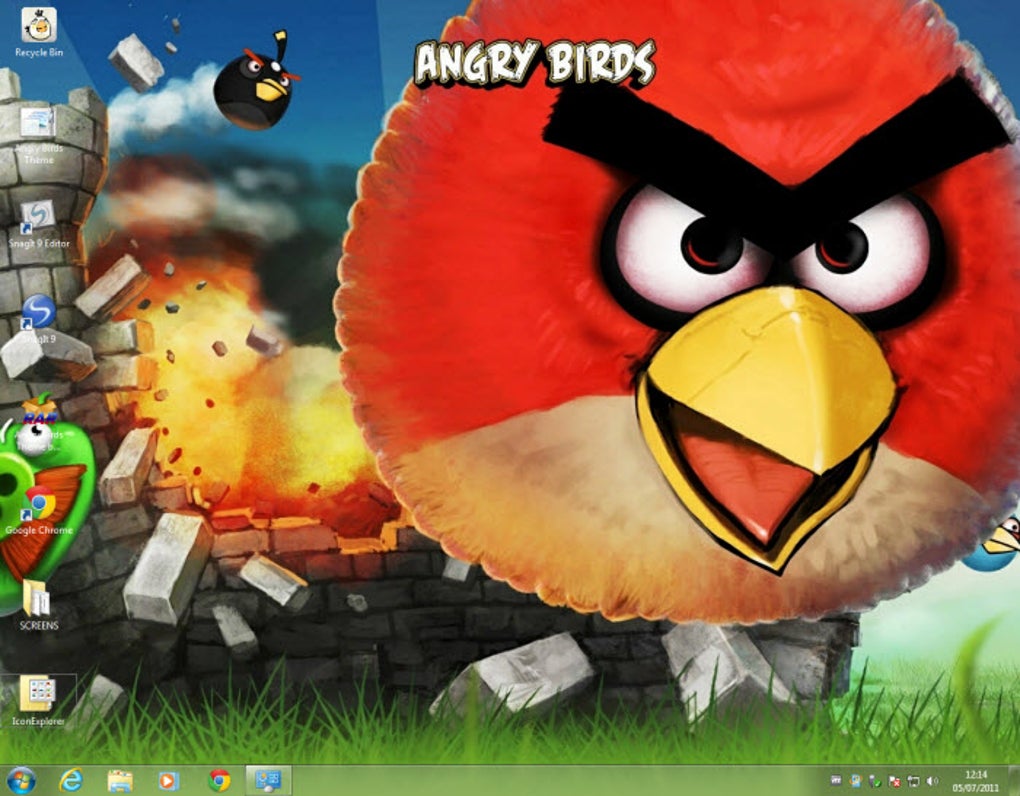
Task: Open the Windows Live Messenger tray icon
Action: coord(855,780)
